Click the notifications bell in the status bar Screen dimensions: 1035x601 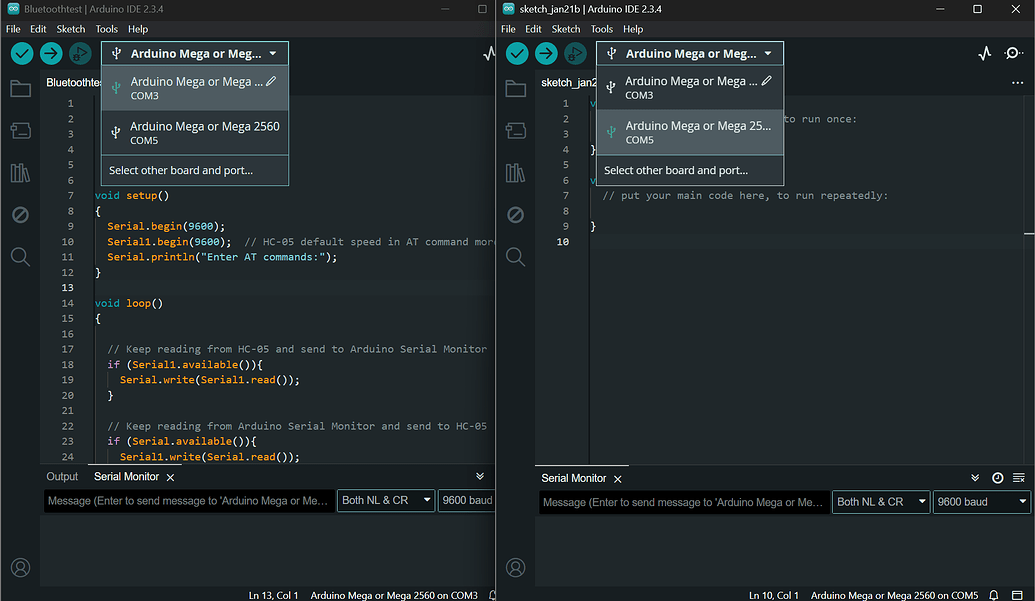(993, 594)
